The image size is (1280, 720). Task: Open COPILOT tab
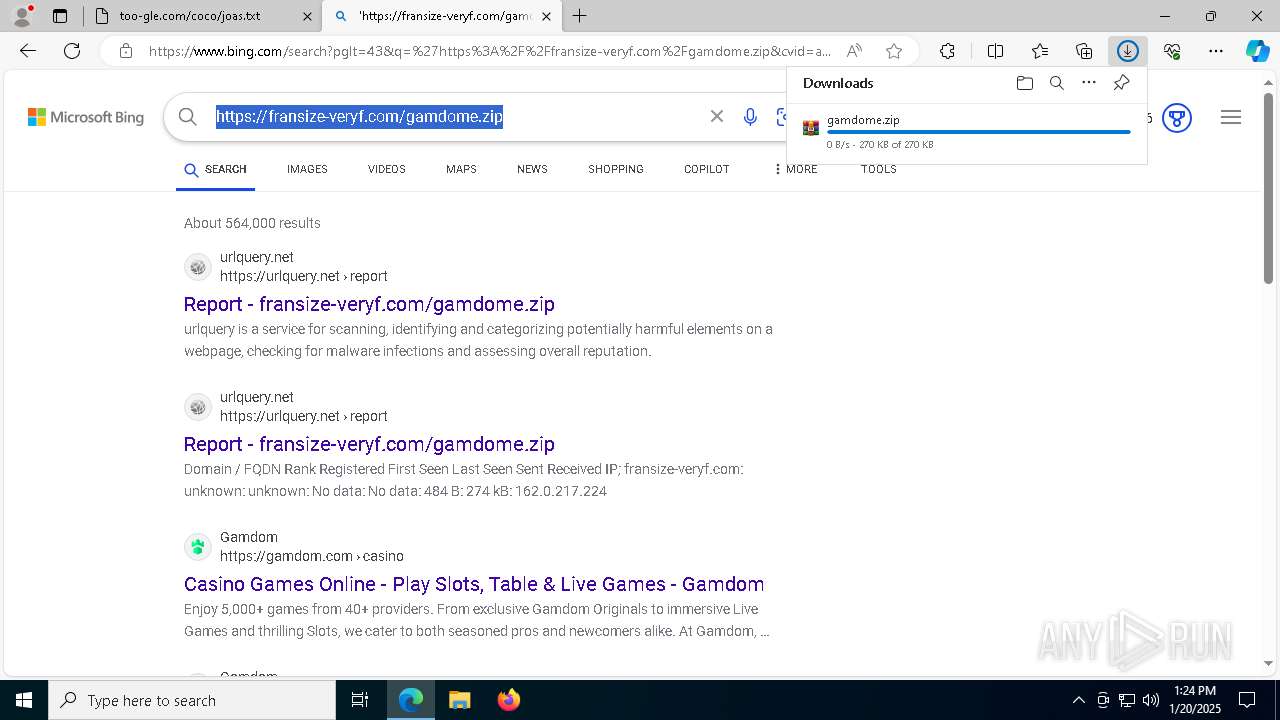coord(707,169)
